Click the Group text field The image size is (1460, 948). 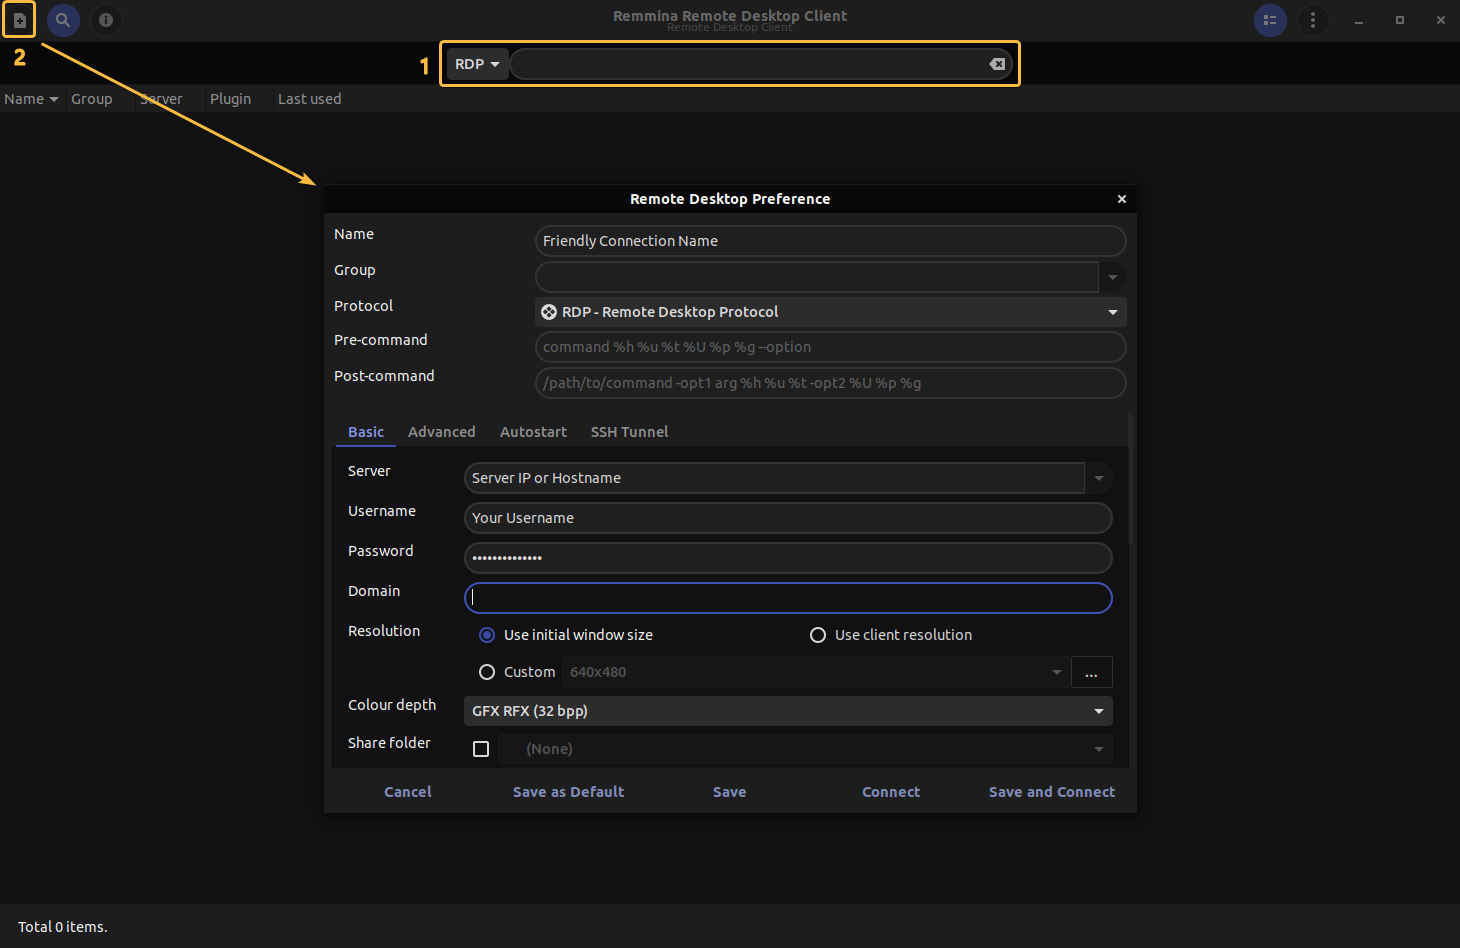coord(817,277)
